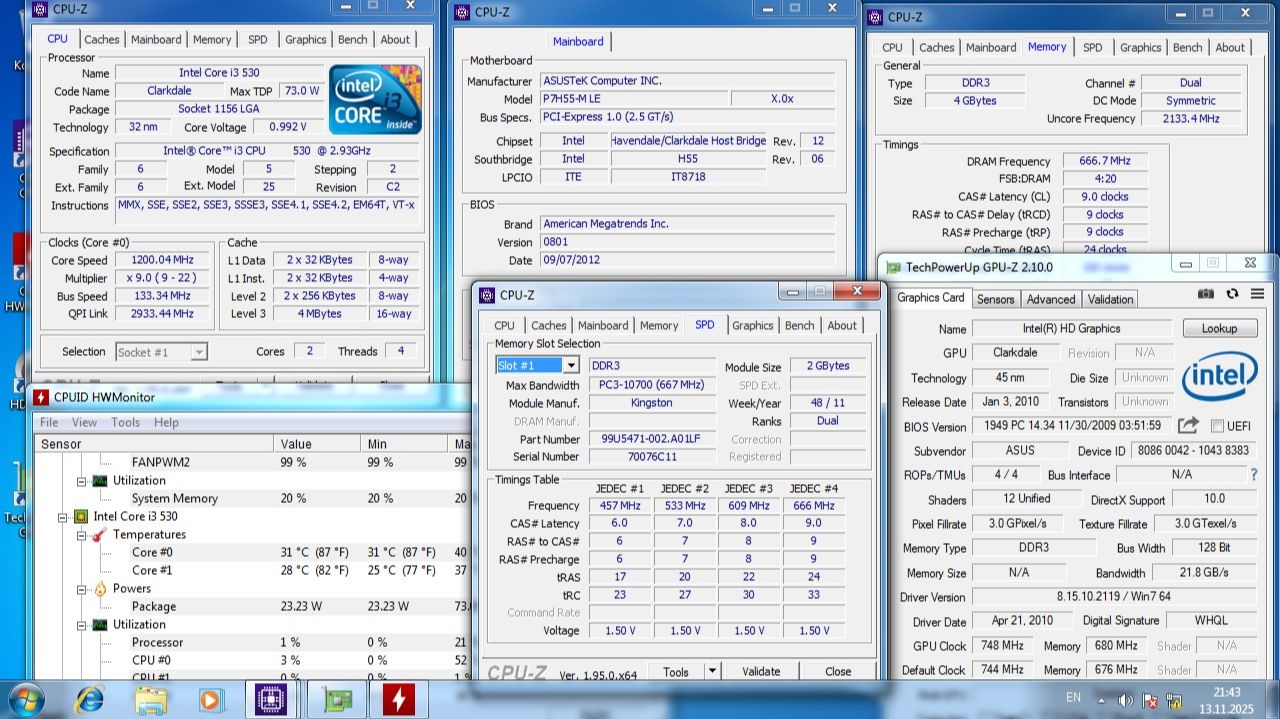Switch to the Advanced tab in GPU-Z

(x=1051, y=299)
